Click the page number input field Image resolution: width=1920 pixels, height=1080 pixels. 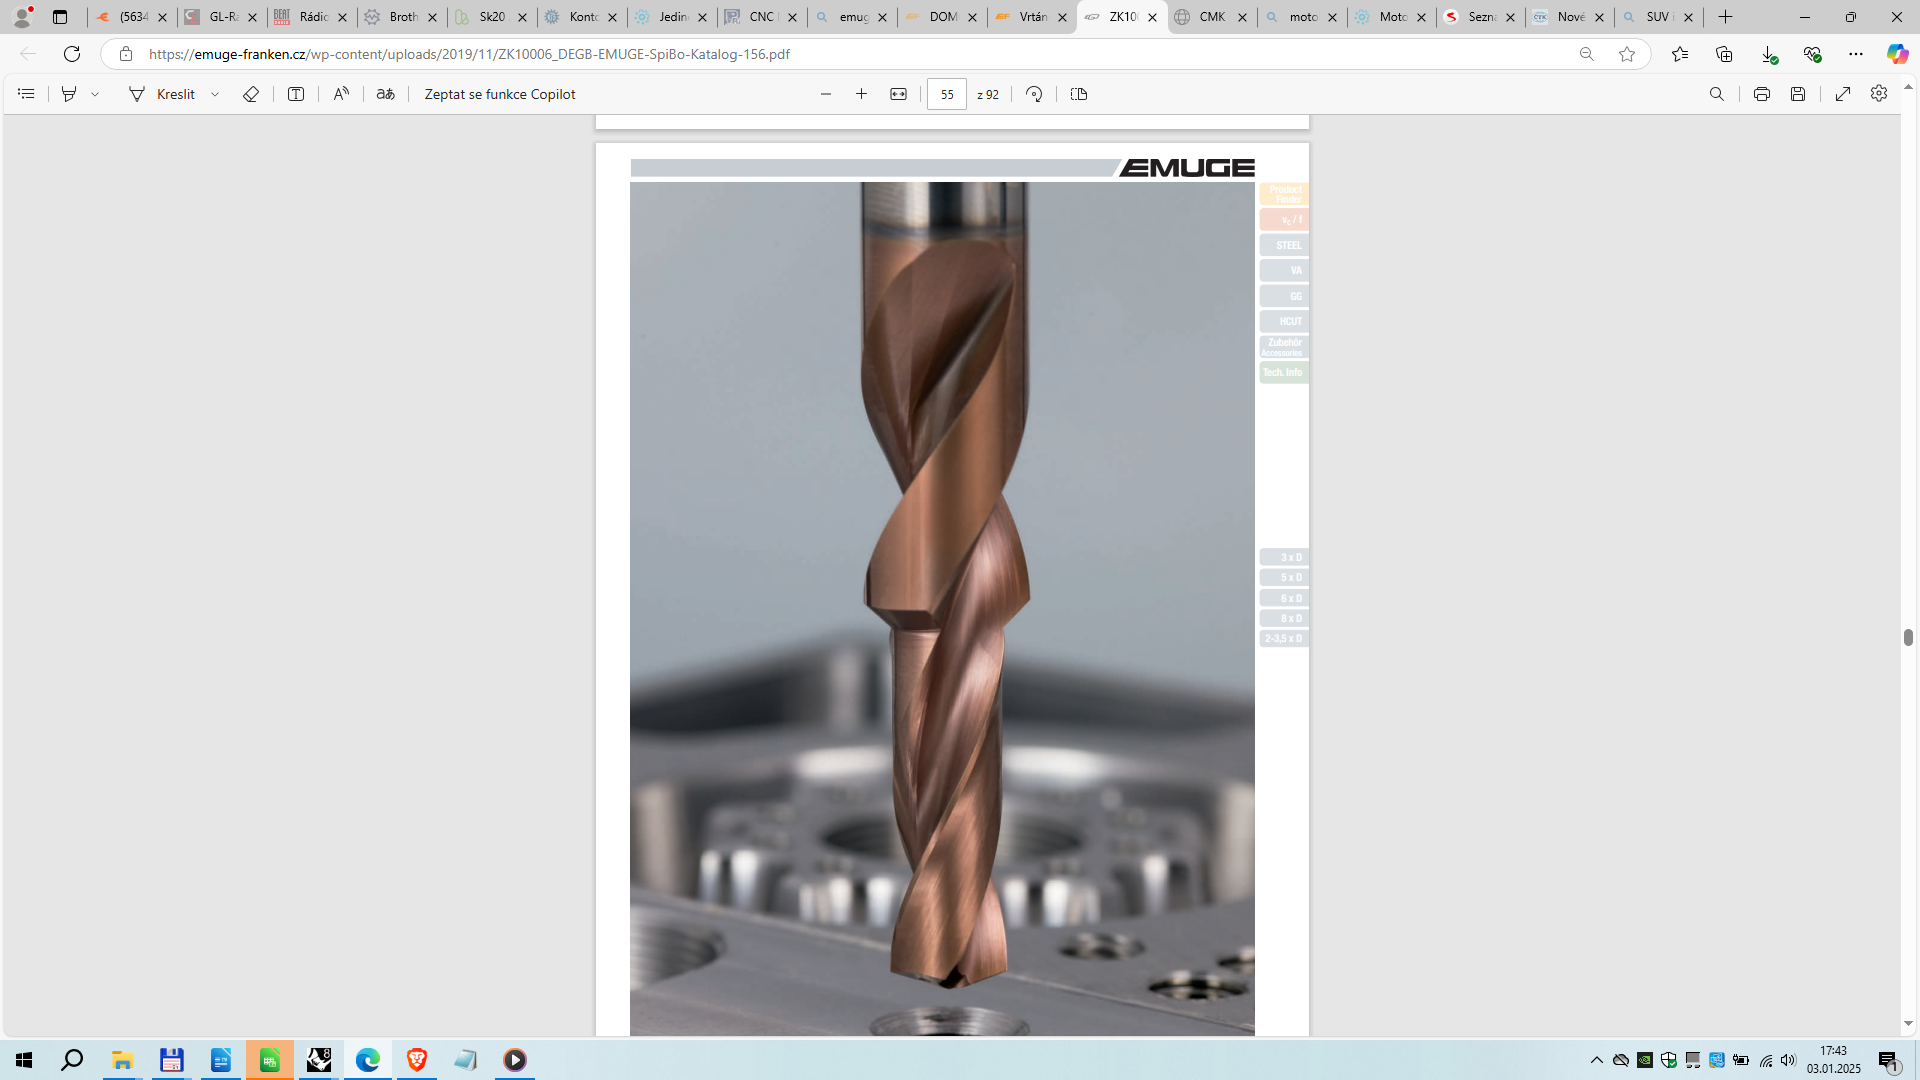(x=946, y=94)
